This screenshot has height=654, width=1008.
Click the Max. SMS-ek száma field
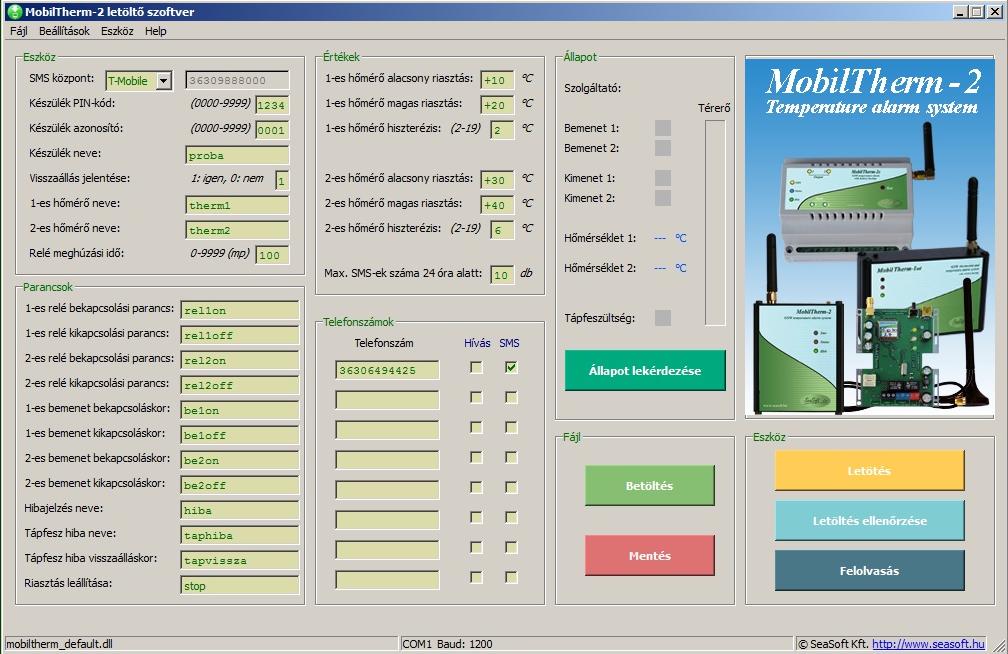[502, 275]
